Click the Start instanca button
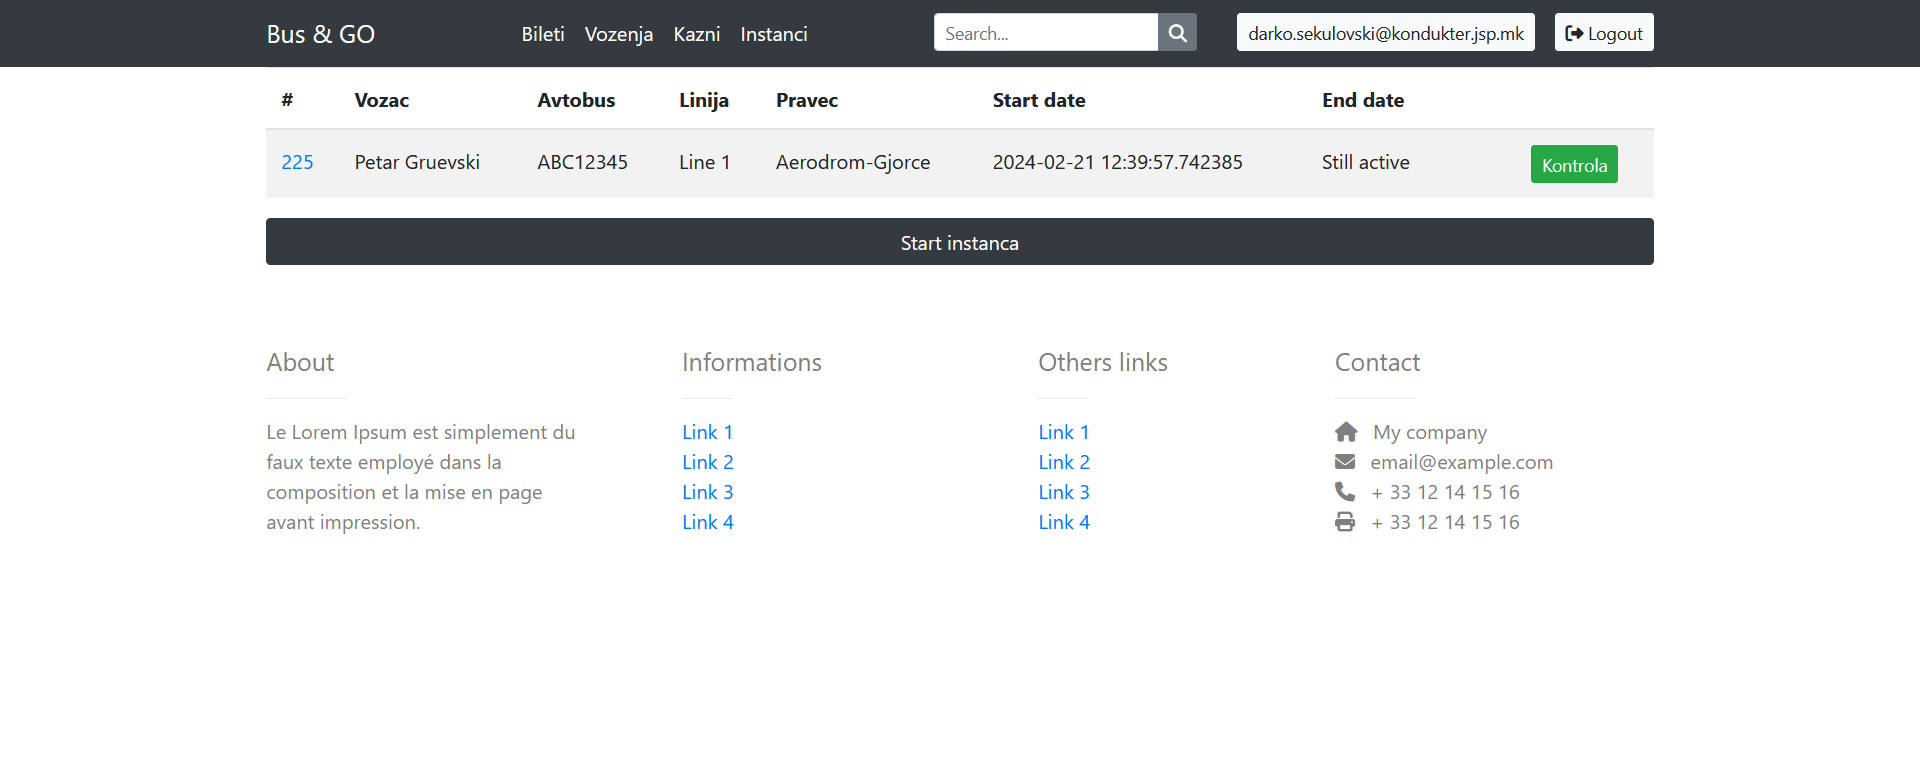Screen dimensions: 1920x773 [x=959, y=242]
